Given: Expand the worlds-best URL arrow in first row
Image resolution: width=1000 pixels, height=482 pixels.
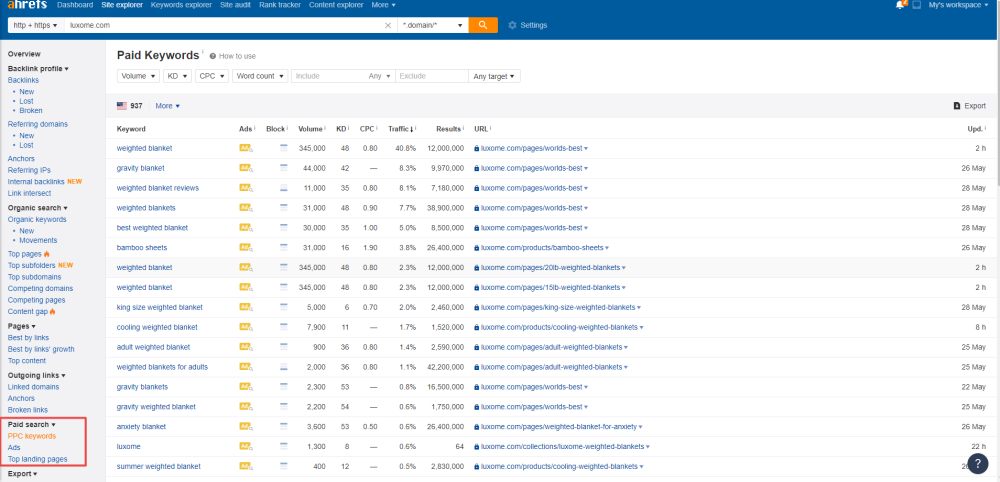Looking at the screenshot, I should point(586,148).
